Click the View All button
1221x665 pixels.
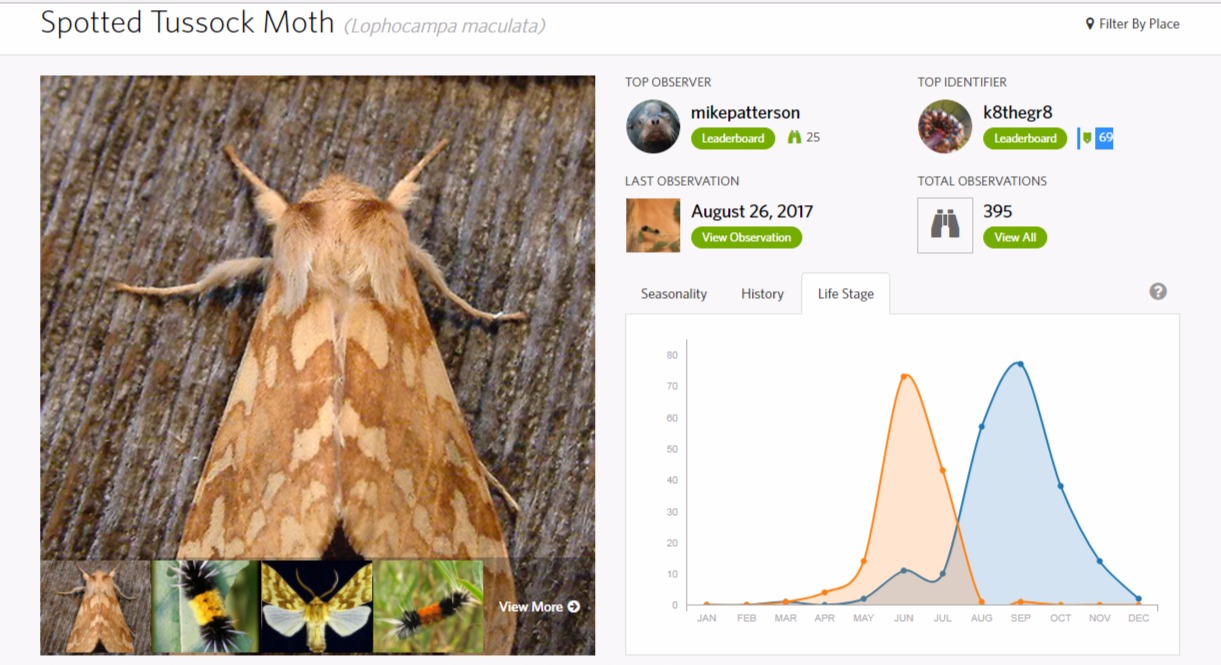point(1015,237)
